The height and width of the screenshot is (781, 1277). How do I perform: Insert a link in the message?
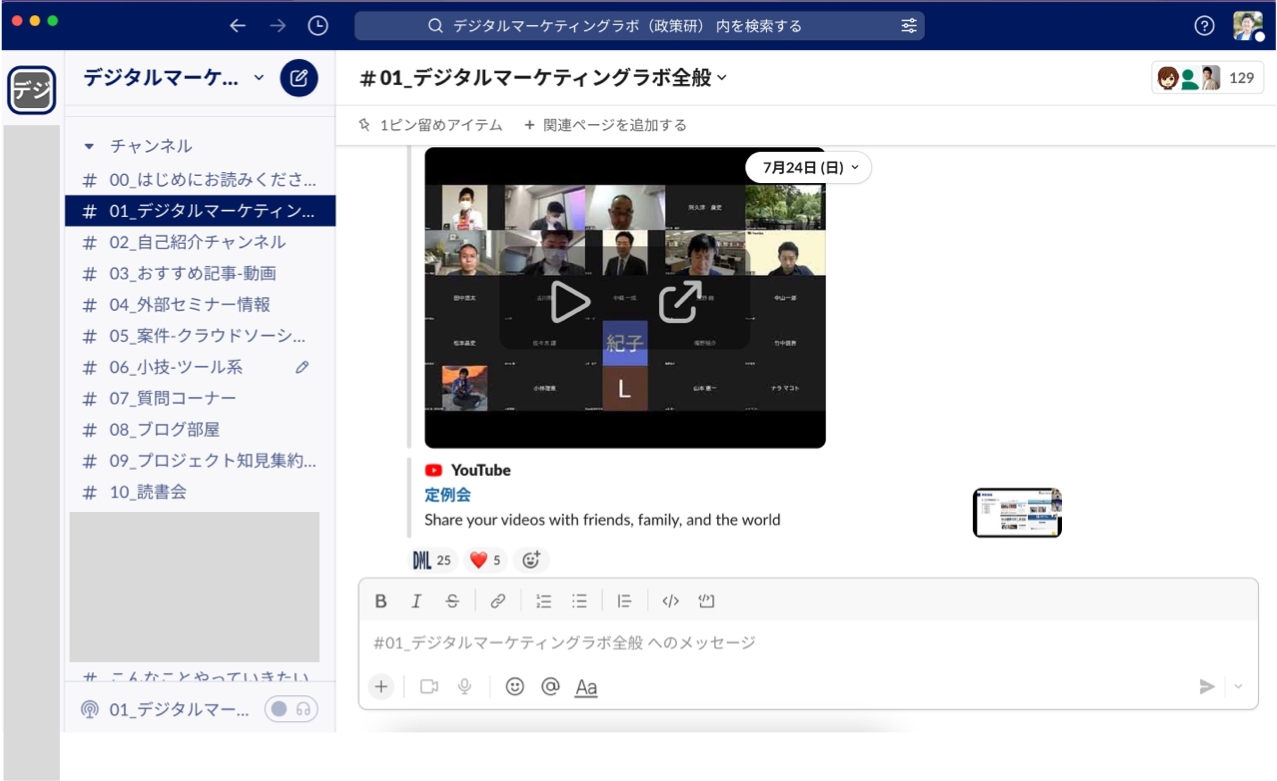coord(497,601)
